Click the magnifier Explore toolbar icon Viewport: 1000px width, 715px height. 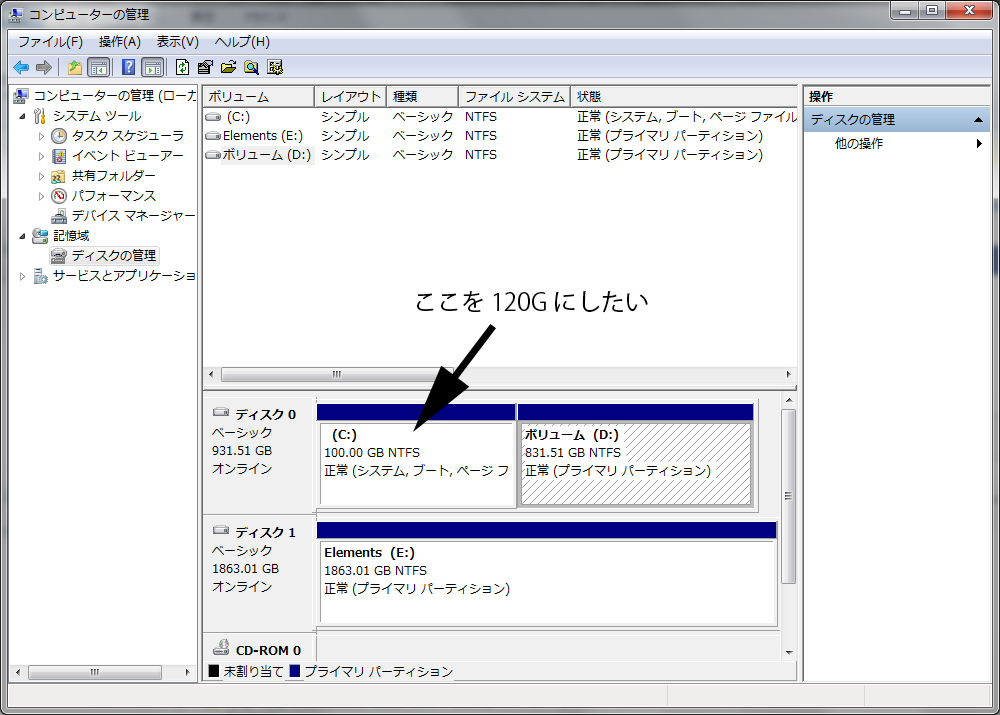coord(251,67)
